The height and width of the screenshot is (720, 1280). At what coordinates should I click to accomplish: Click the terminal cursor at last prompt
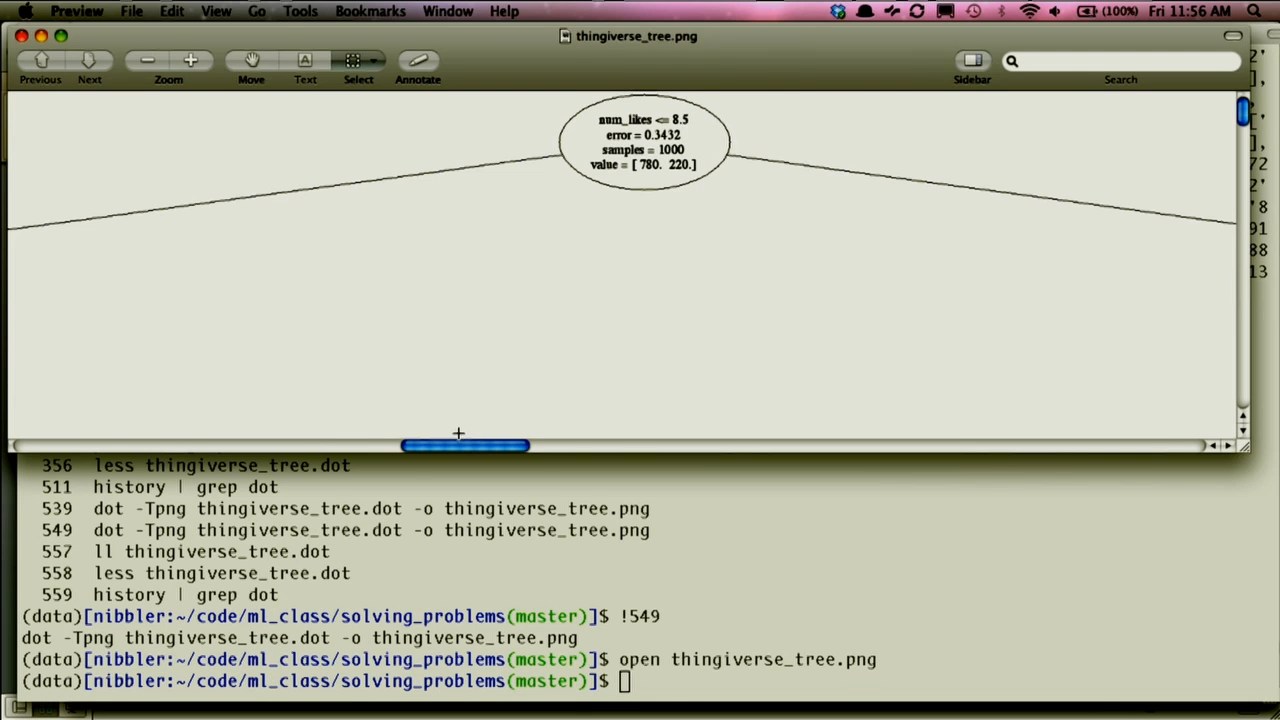[624, 682]
